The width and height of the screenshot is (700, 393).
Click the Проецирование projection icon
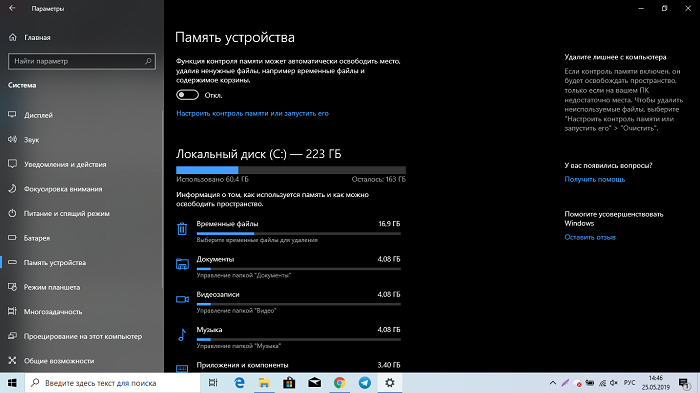click(12, 336)
